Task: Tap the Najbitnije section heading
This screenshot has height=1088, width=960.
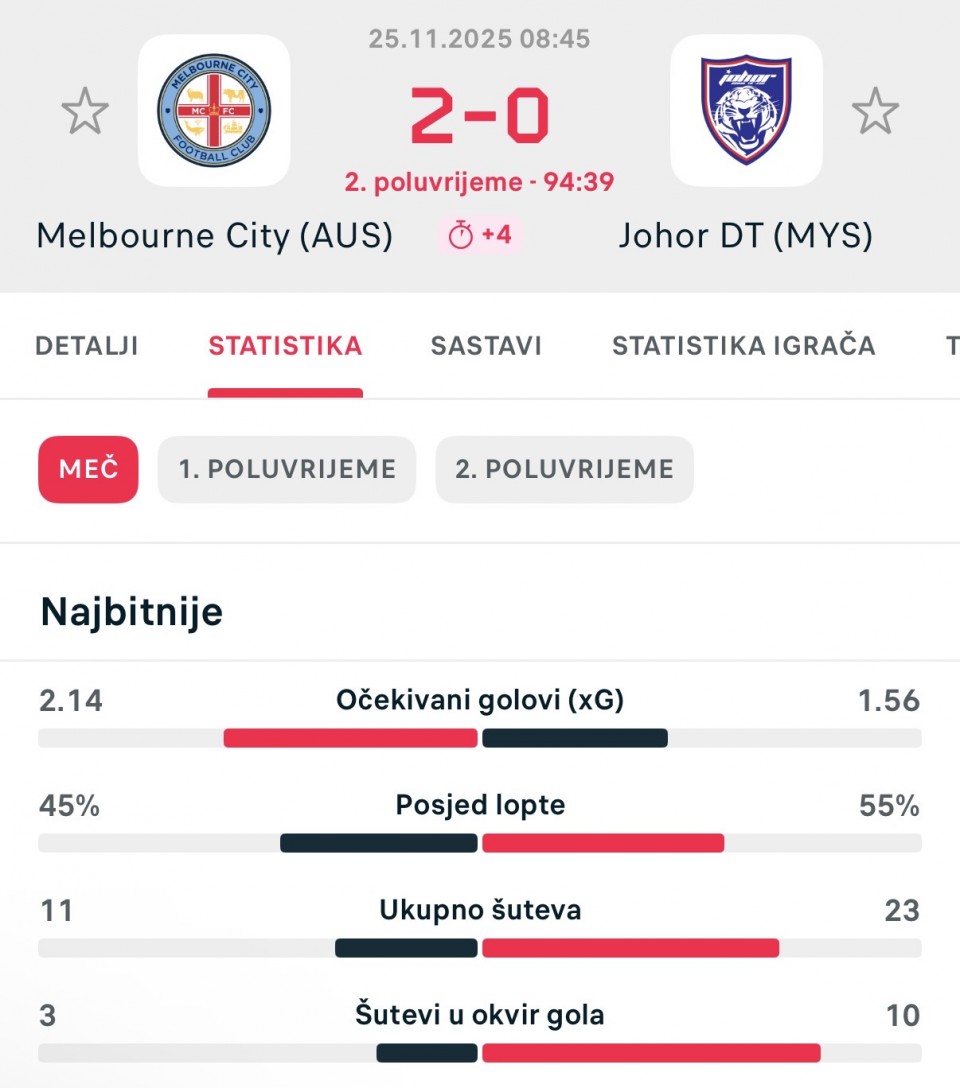Action: click(x=132, y=611)
